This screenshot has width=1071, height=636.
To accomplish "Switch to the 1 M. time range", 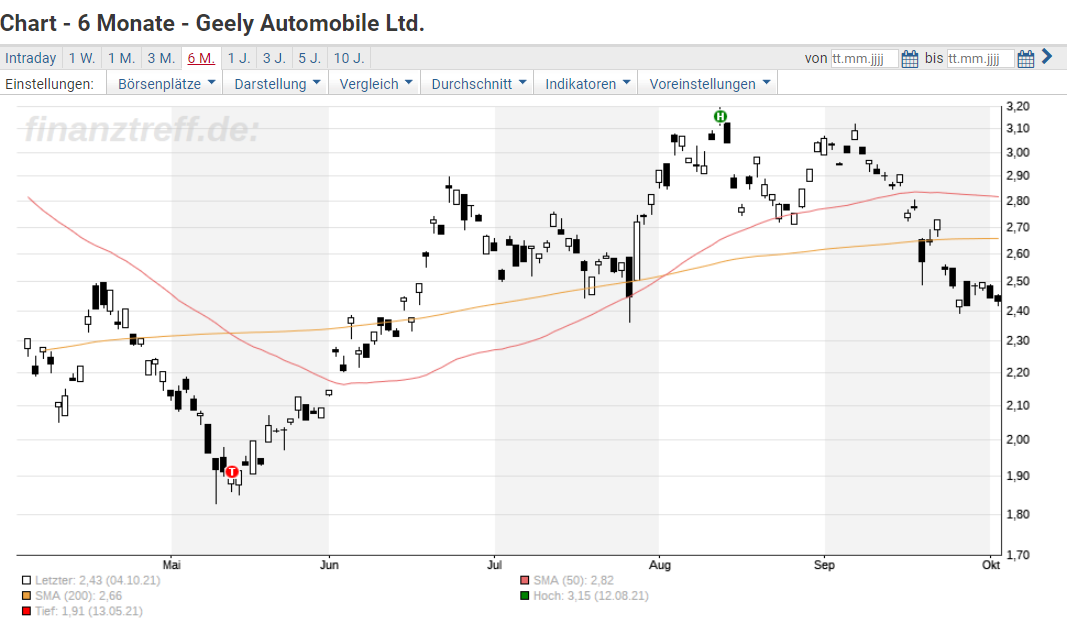I will 122,58.
